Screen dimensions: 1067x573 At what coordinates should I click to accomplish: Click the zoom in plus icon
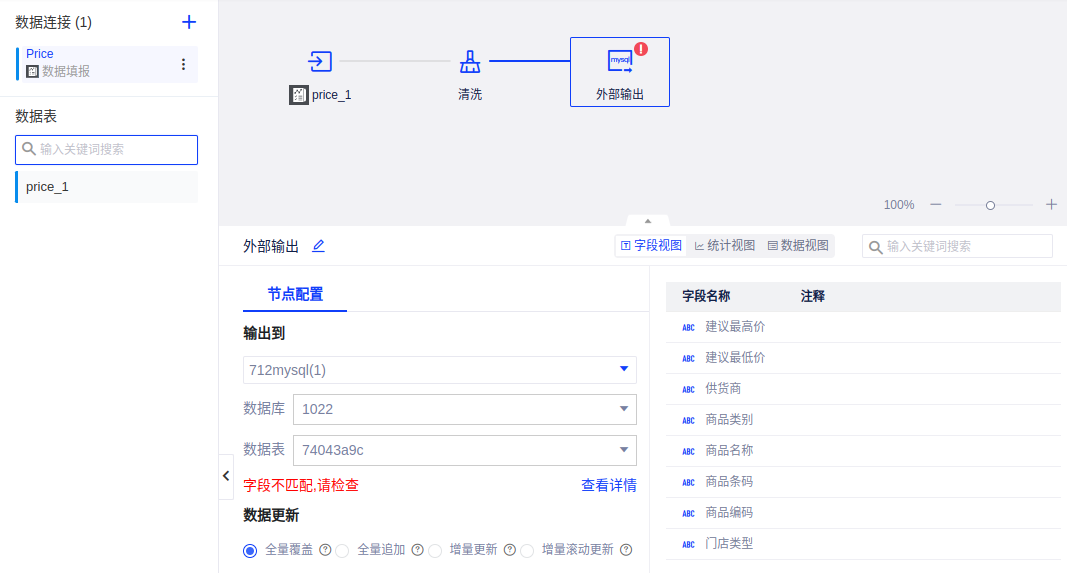(1051, 204)
